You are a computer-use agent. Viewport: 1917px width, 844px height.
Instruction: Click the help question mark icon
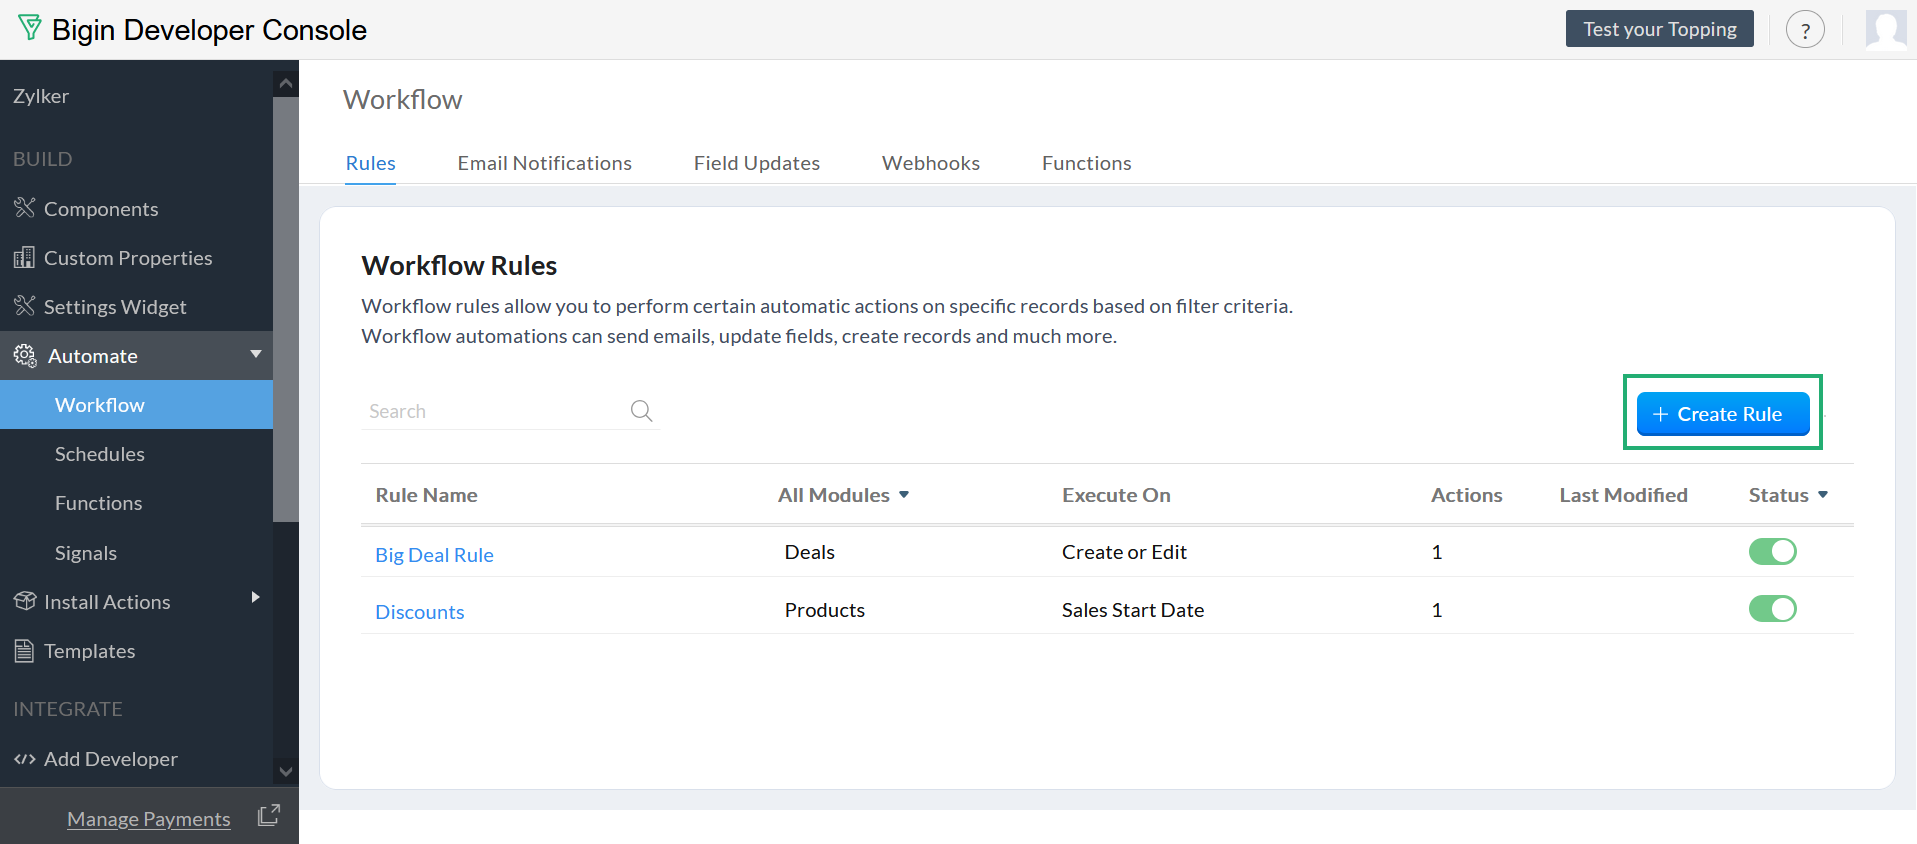tap(1805, 30)
